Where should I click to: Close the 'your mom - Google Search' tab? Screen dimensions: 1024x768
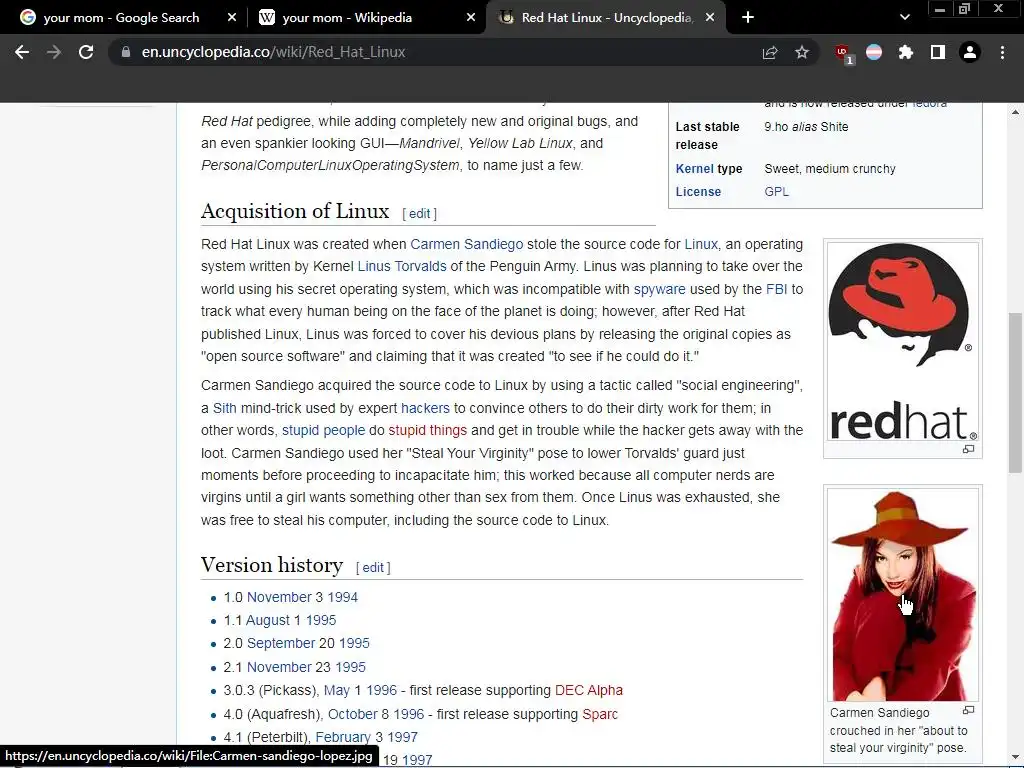232,18
